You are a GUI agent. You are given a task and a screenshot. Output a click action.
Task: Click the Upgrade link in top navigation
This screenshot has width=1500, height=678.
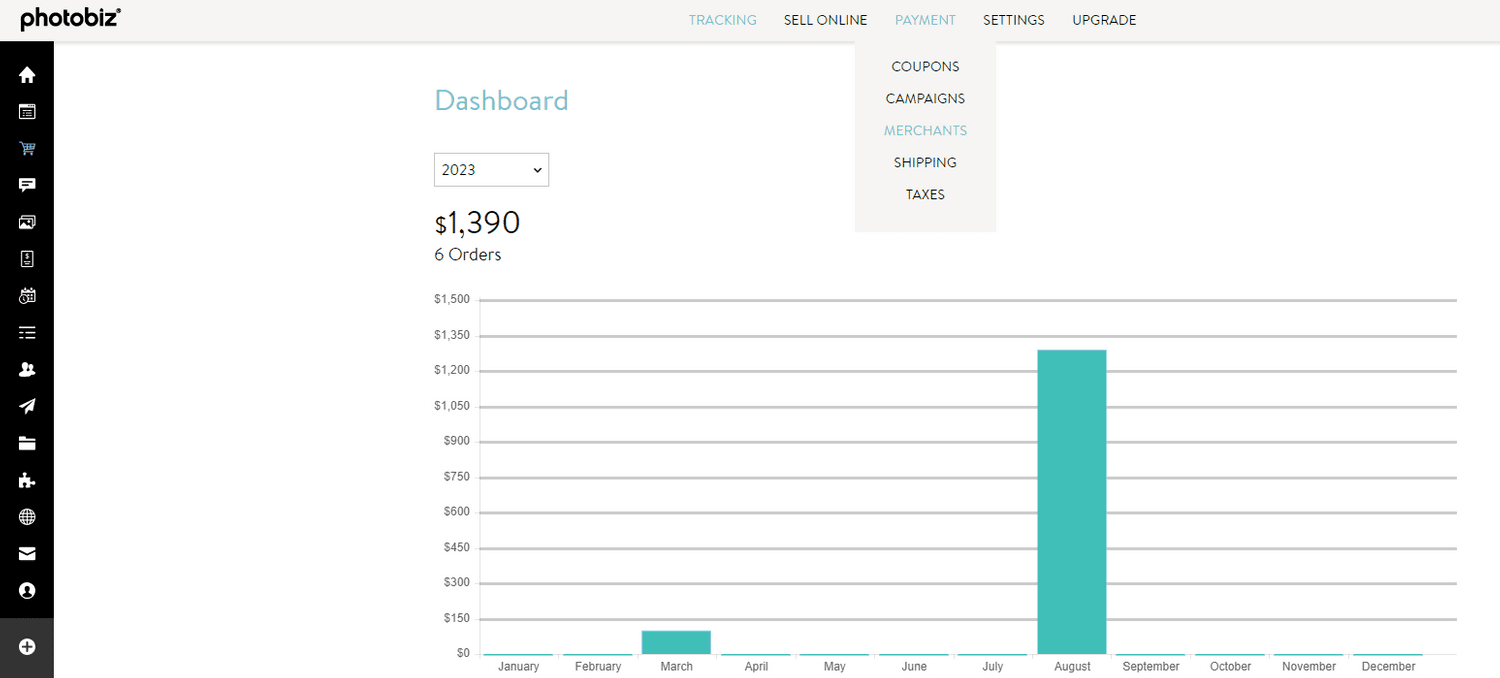click(1104, 20)
